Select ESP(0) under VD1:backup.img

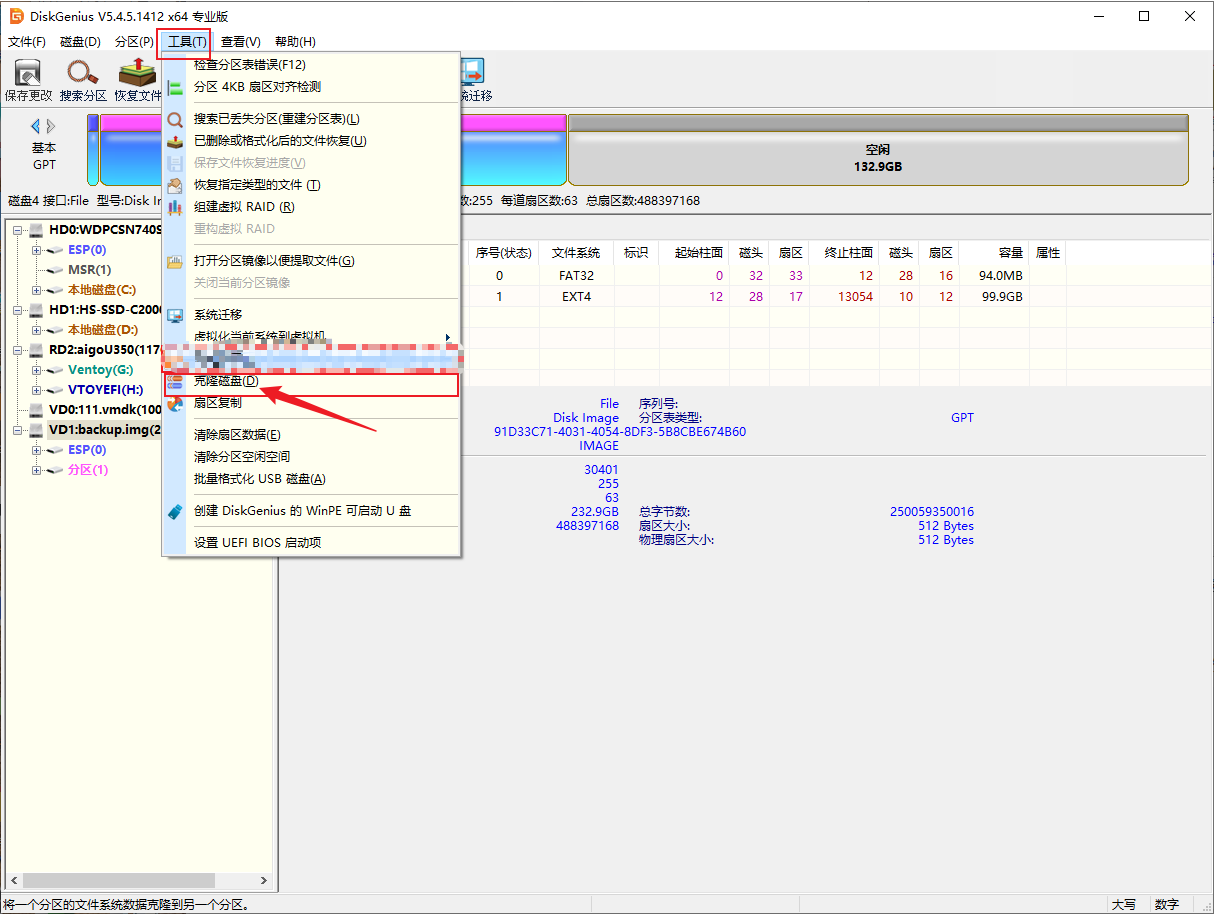[x=87, y=450]
